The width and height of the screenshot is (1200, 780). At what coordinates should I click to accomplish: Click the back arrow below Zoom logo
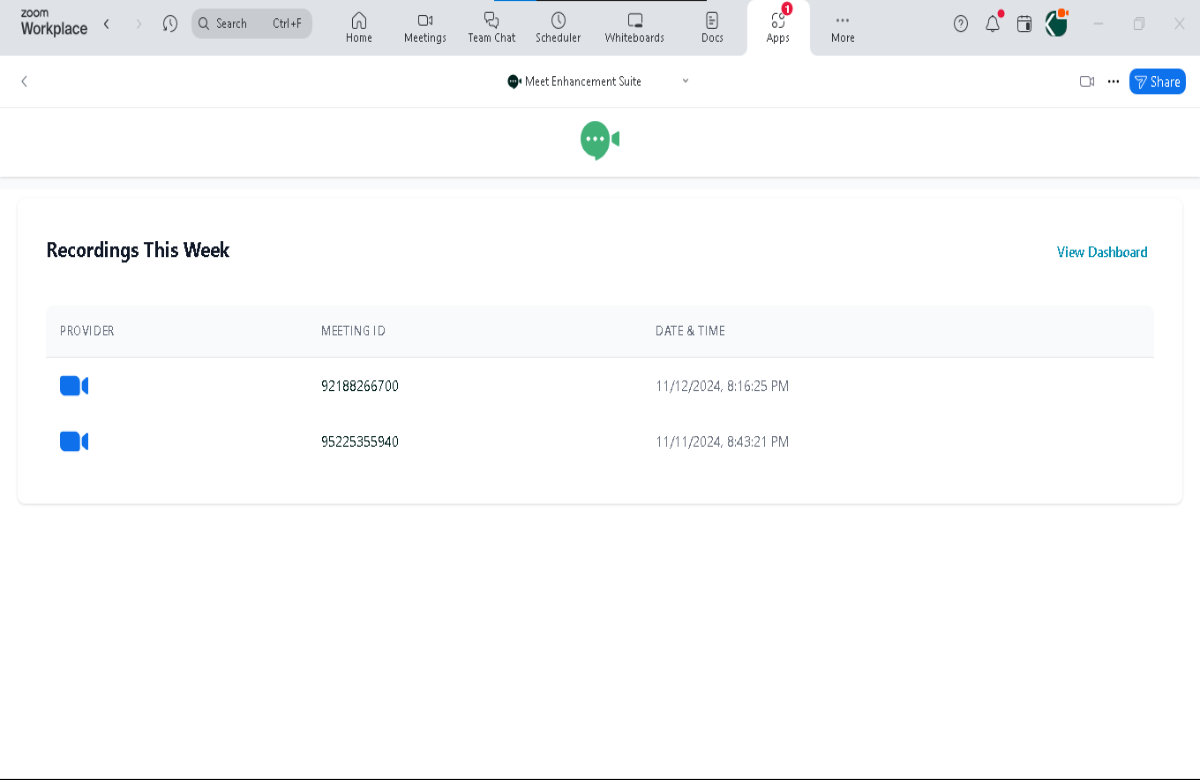point(24,82)
